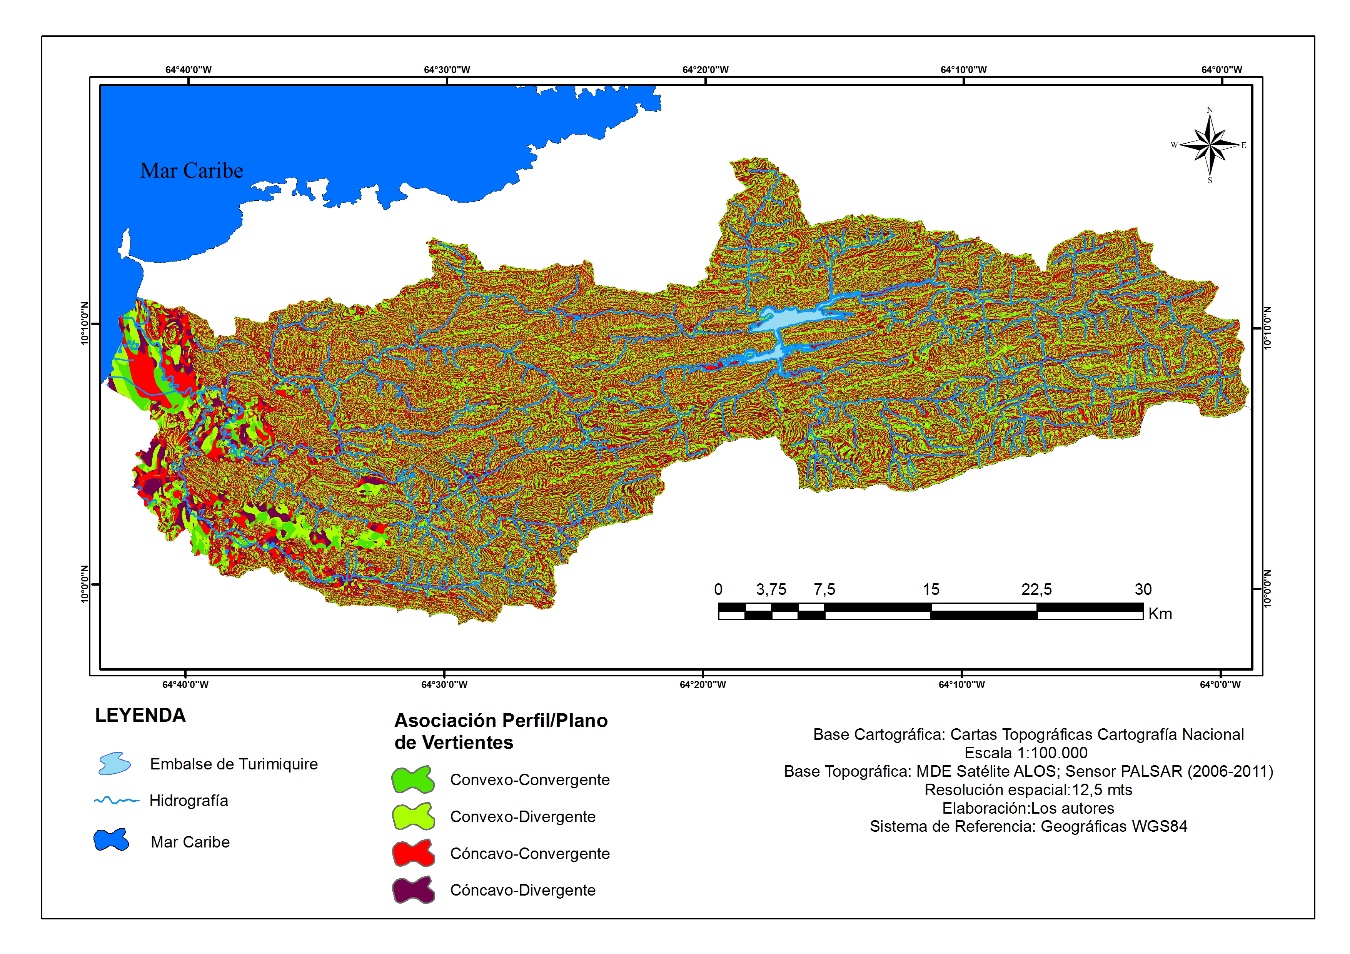Click the Convexo-Convergente green symbol
Image resolution: width=1350 pixels, height=954 pixels.
[412, 778]
